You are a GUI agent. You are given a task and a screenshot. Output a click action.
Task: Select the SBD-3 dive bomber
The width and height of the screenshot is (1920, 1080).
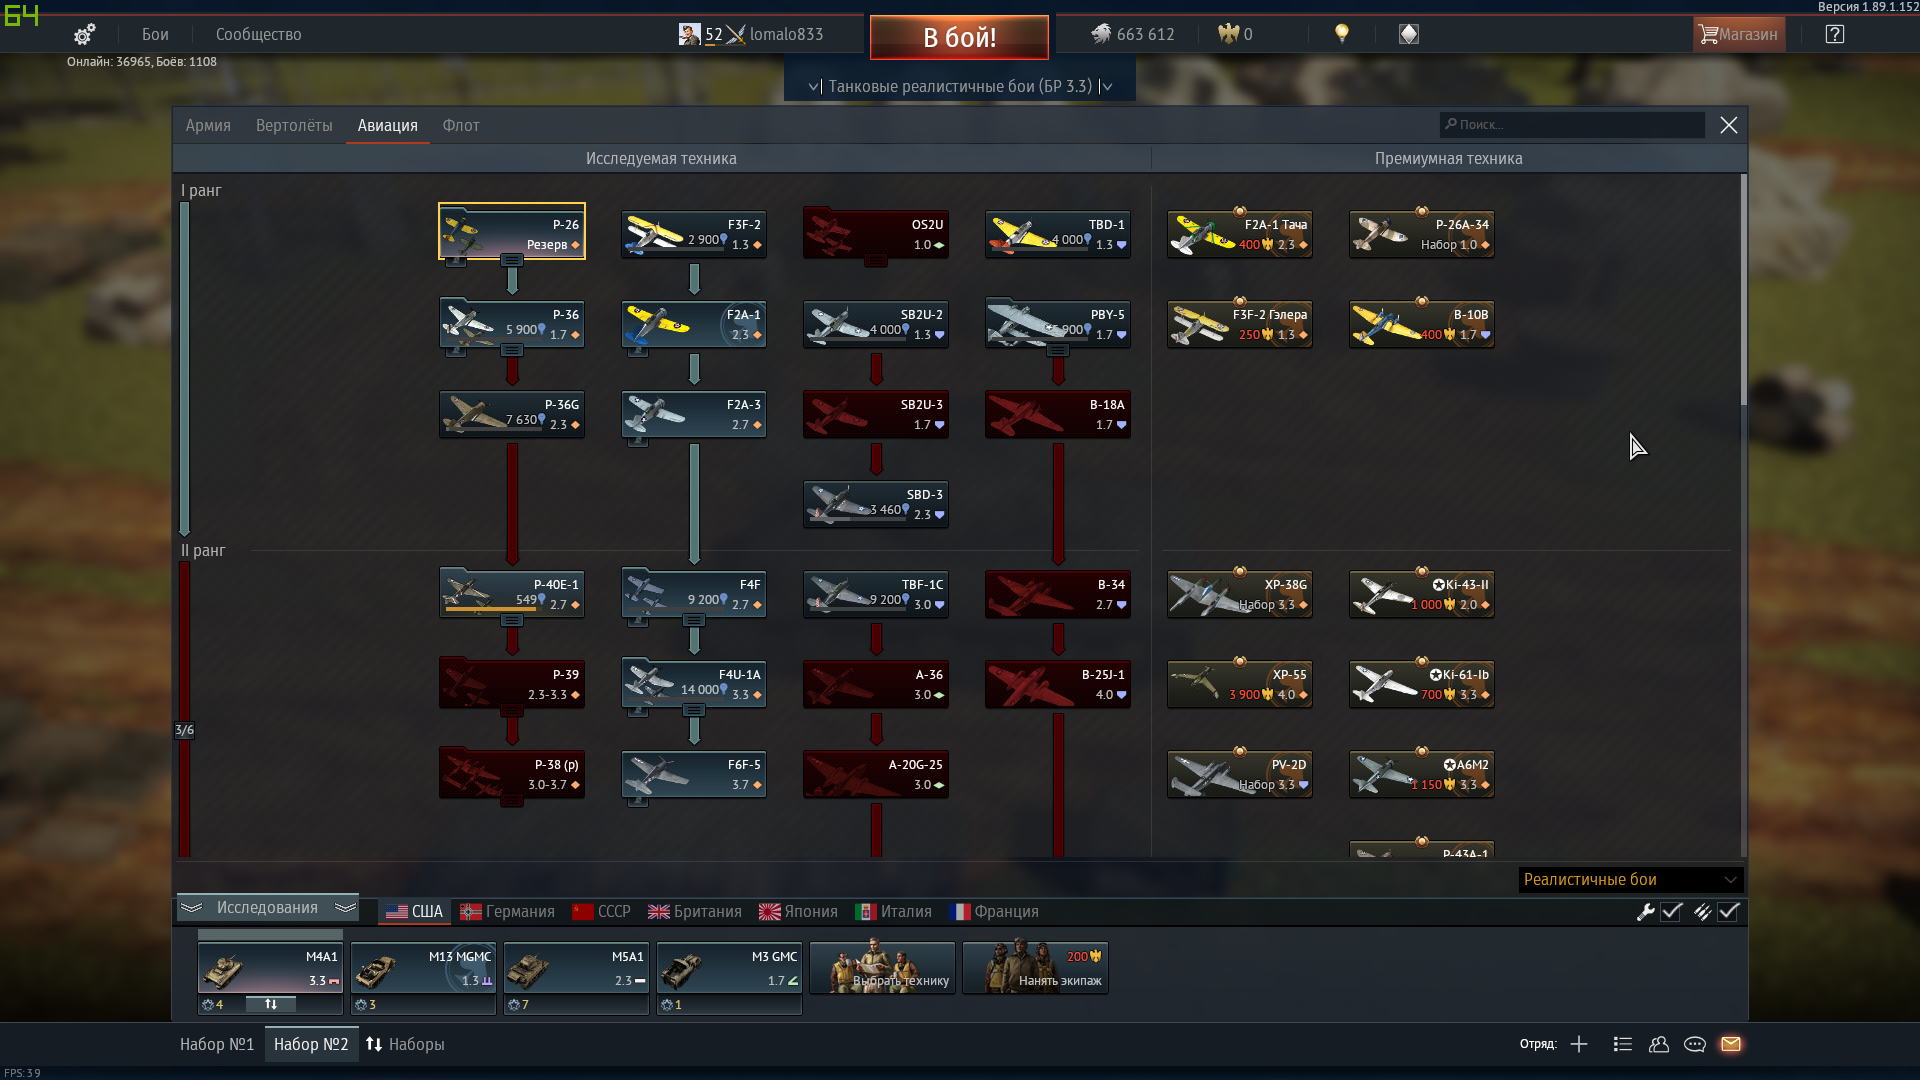(x=876, y=504)
